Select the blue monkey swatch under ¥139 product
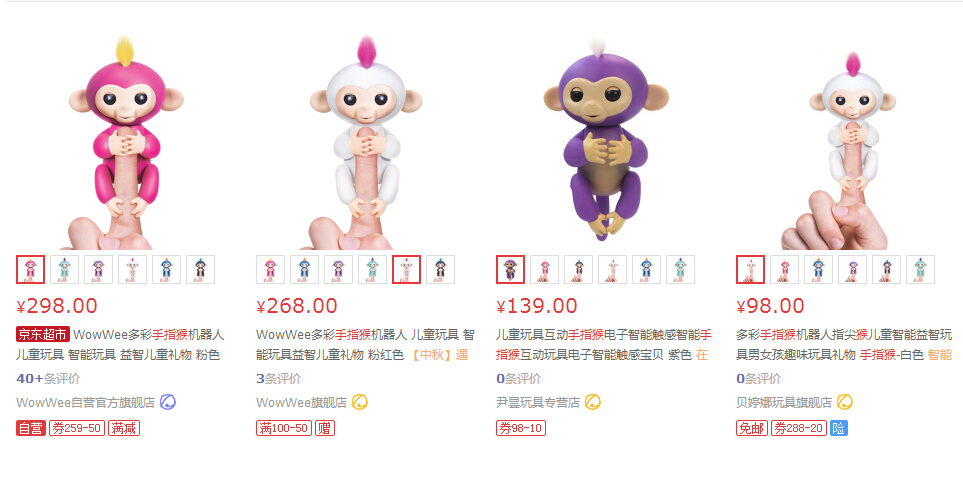 [x=646, y=270]
